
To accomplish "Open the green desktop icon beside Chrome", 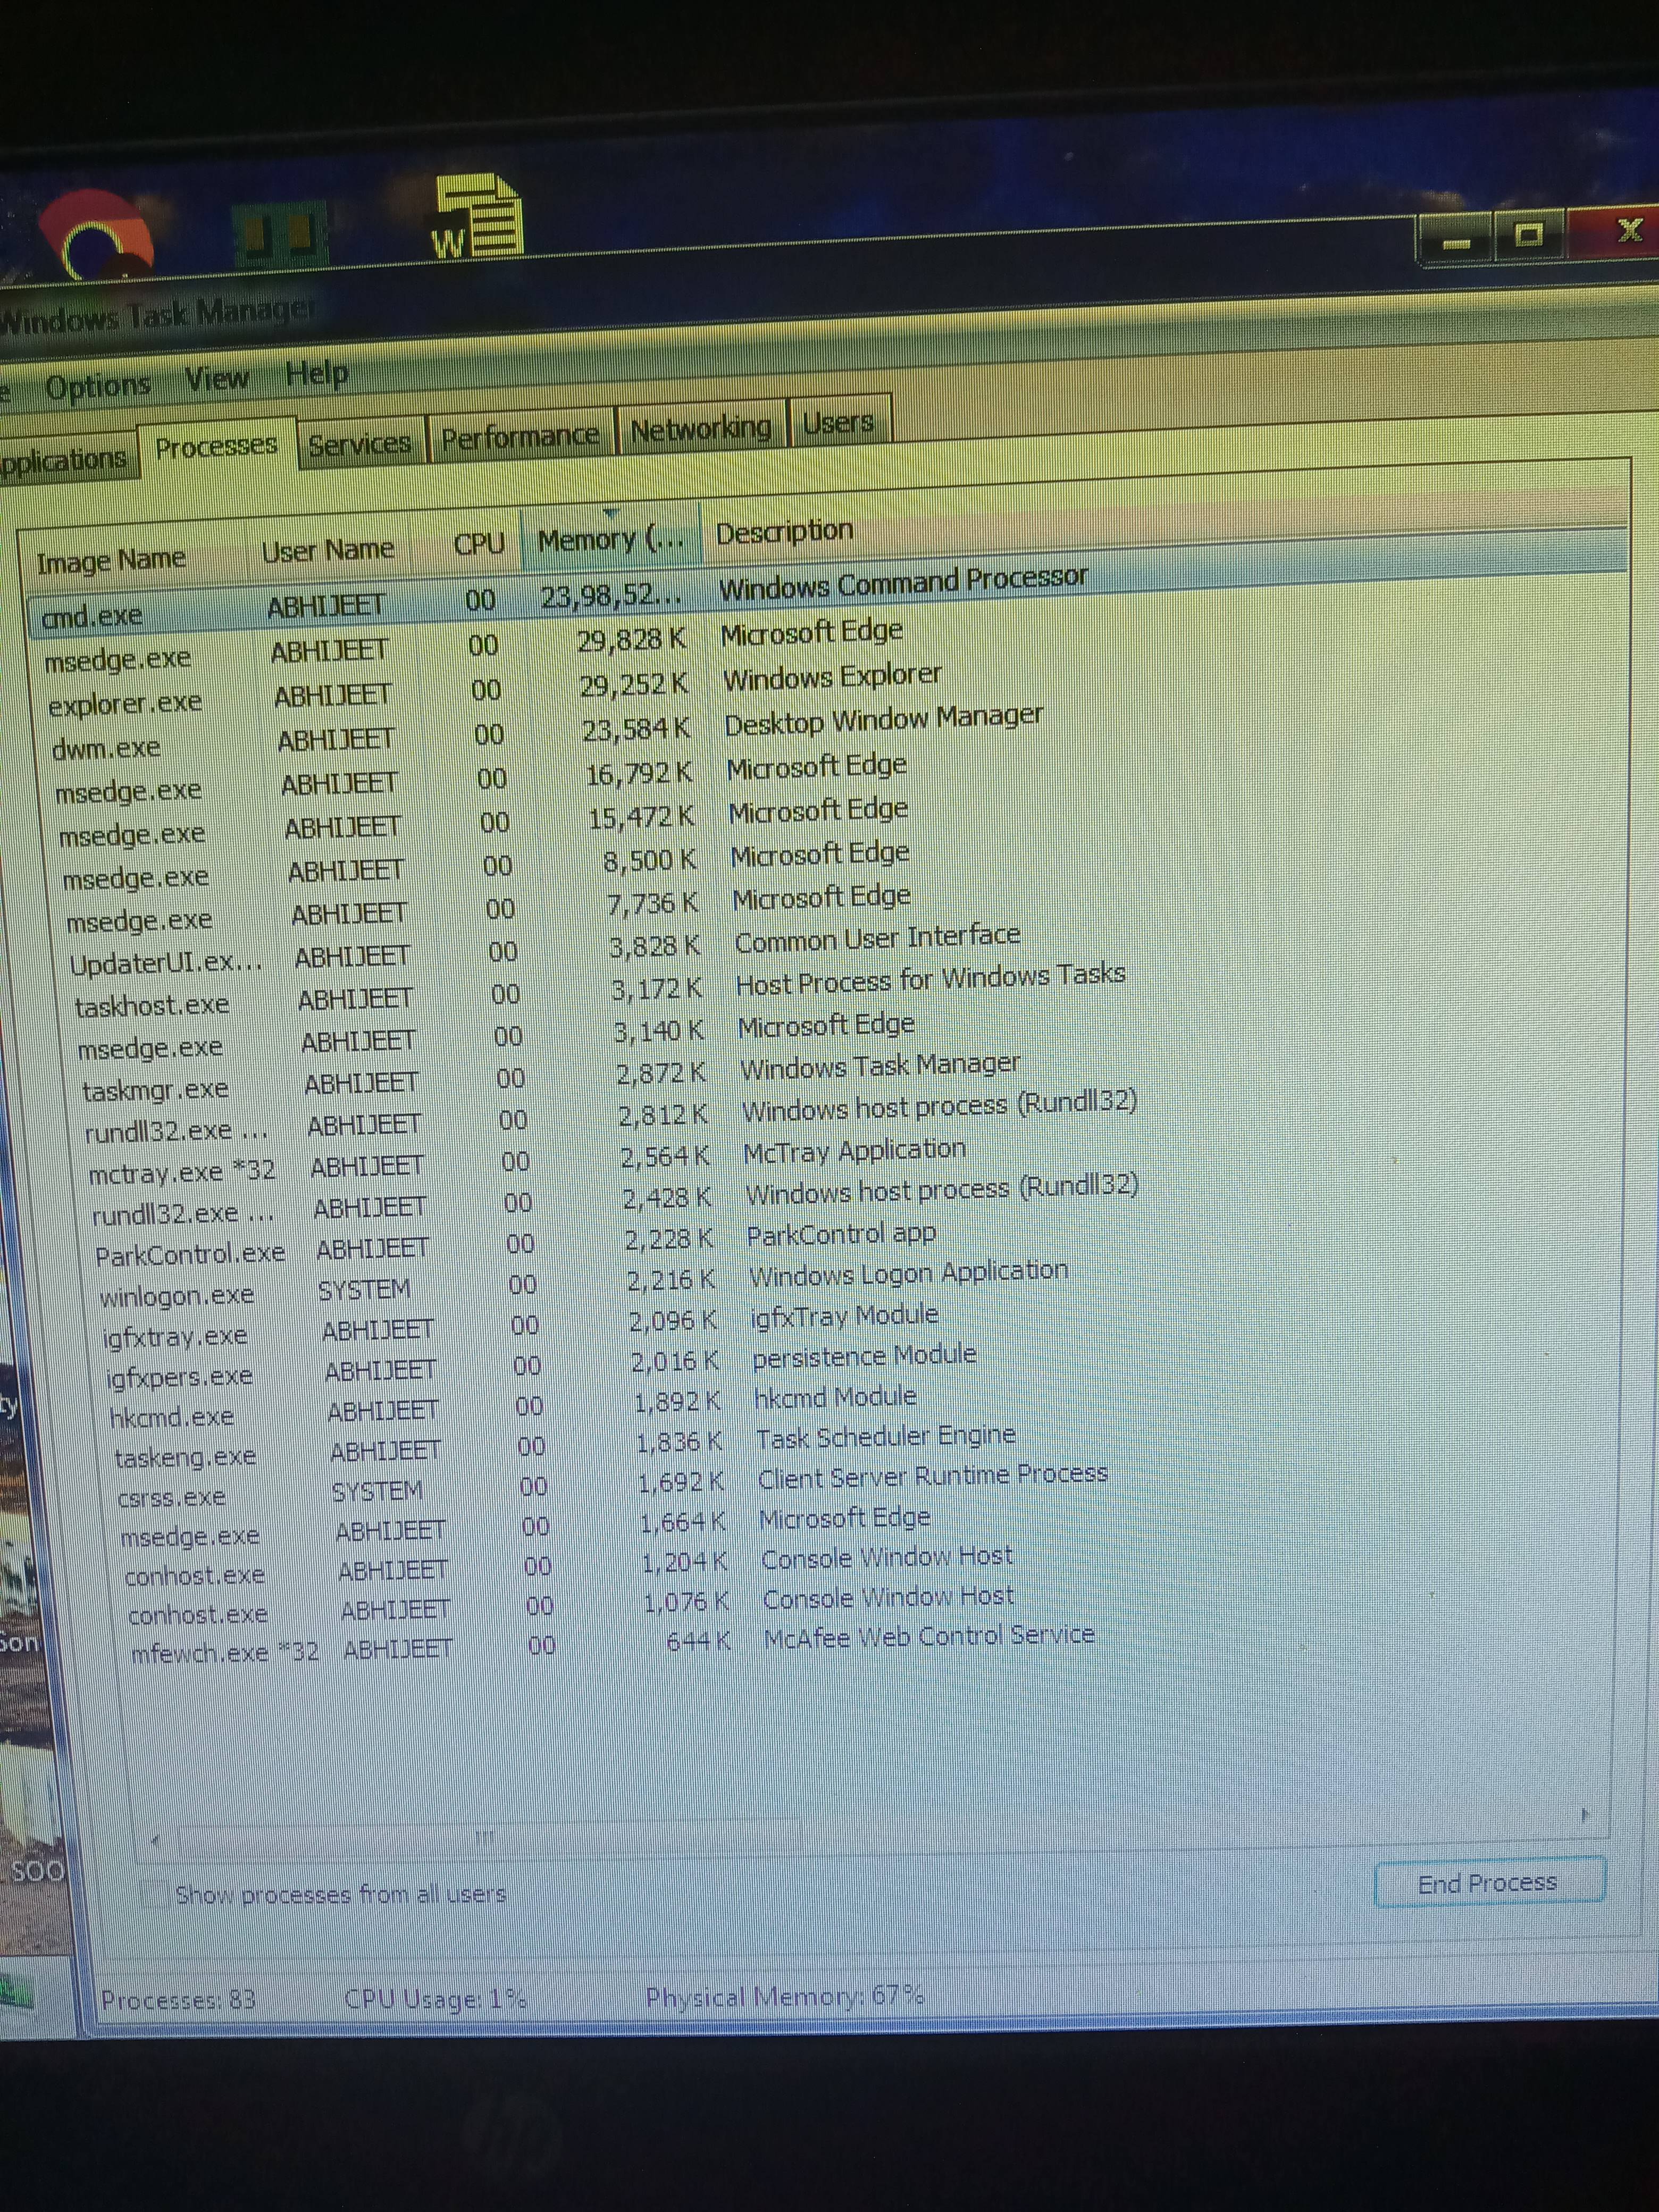I will [279, 234].
